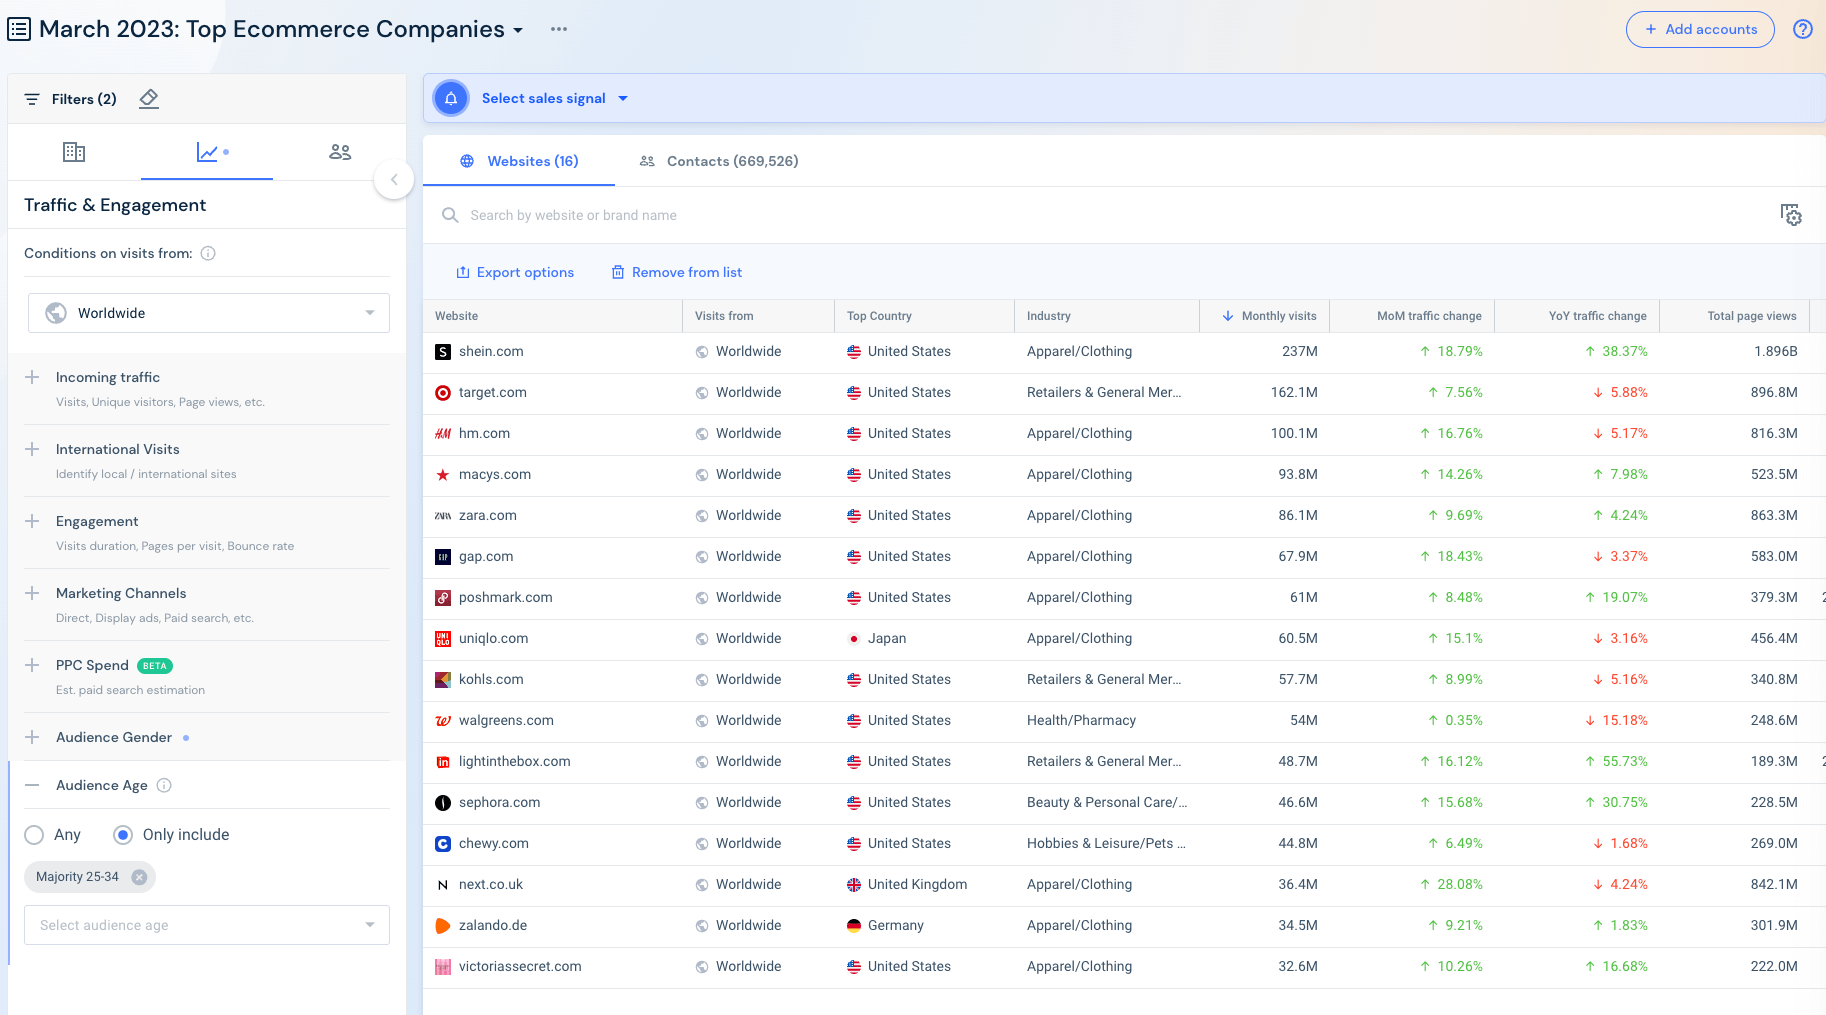The width and height of the screenshot is (1826, 1015).
Task: Click Remove from list
Action: point(677,272)
